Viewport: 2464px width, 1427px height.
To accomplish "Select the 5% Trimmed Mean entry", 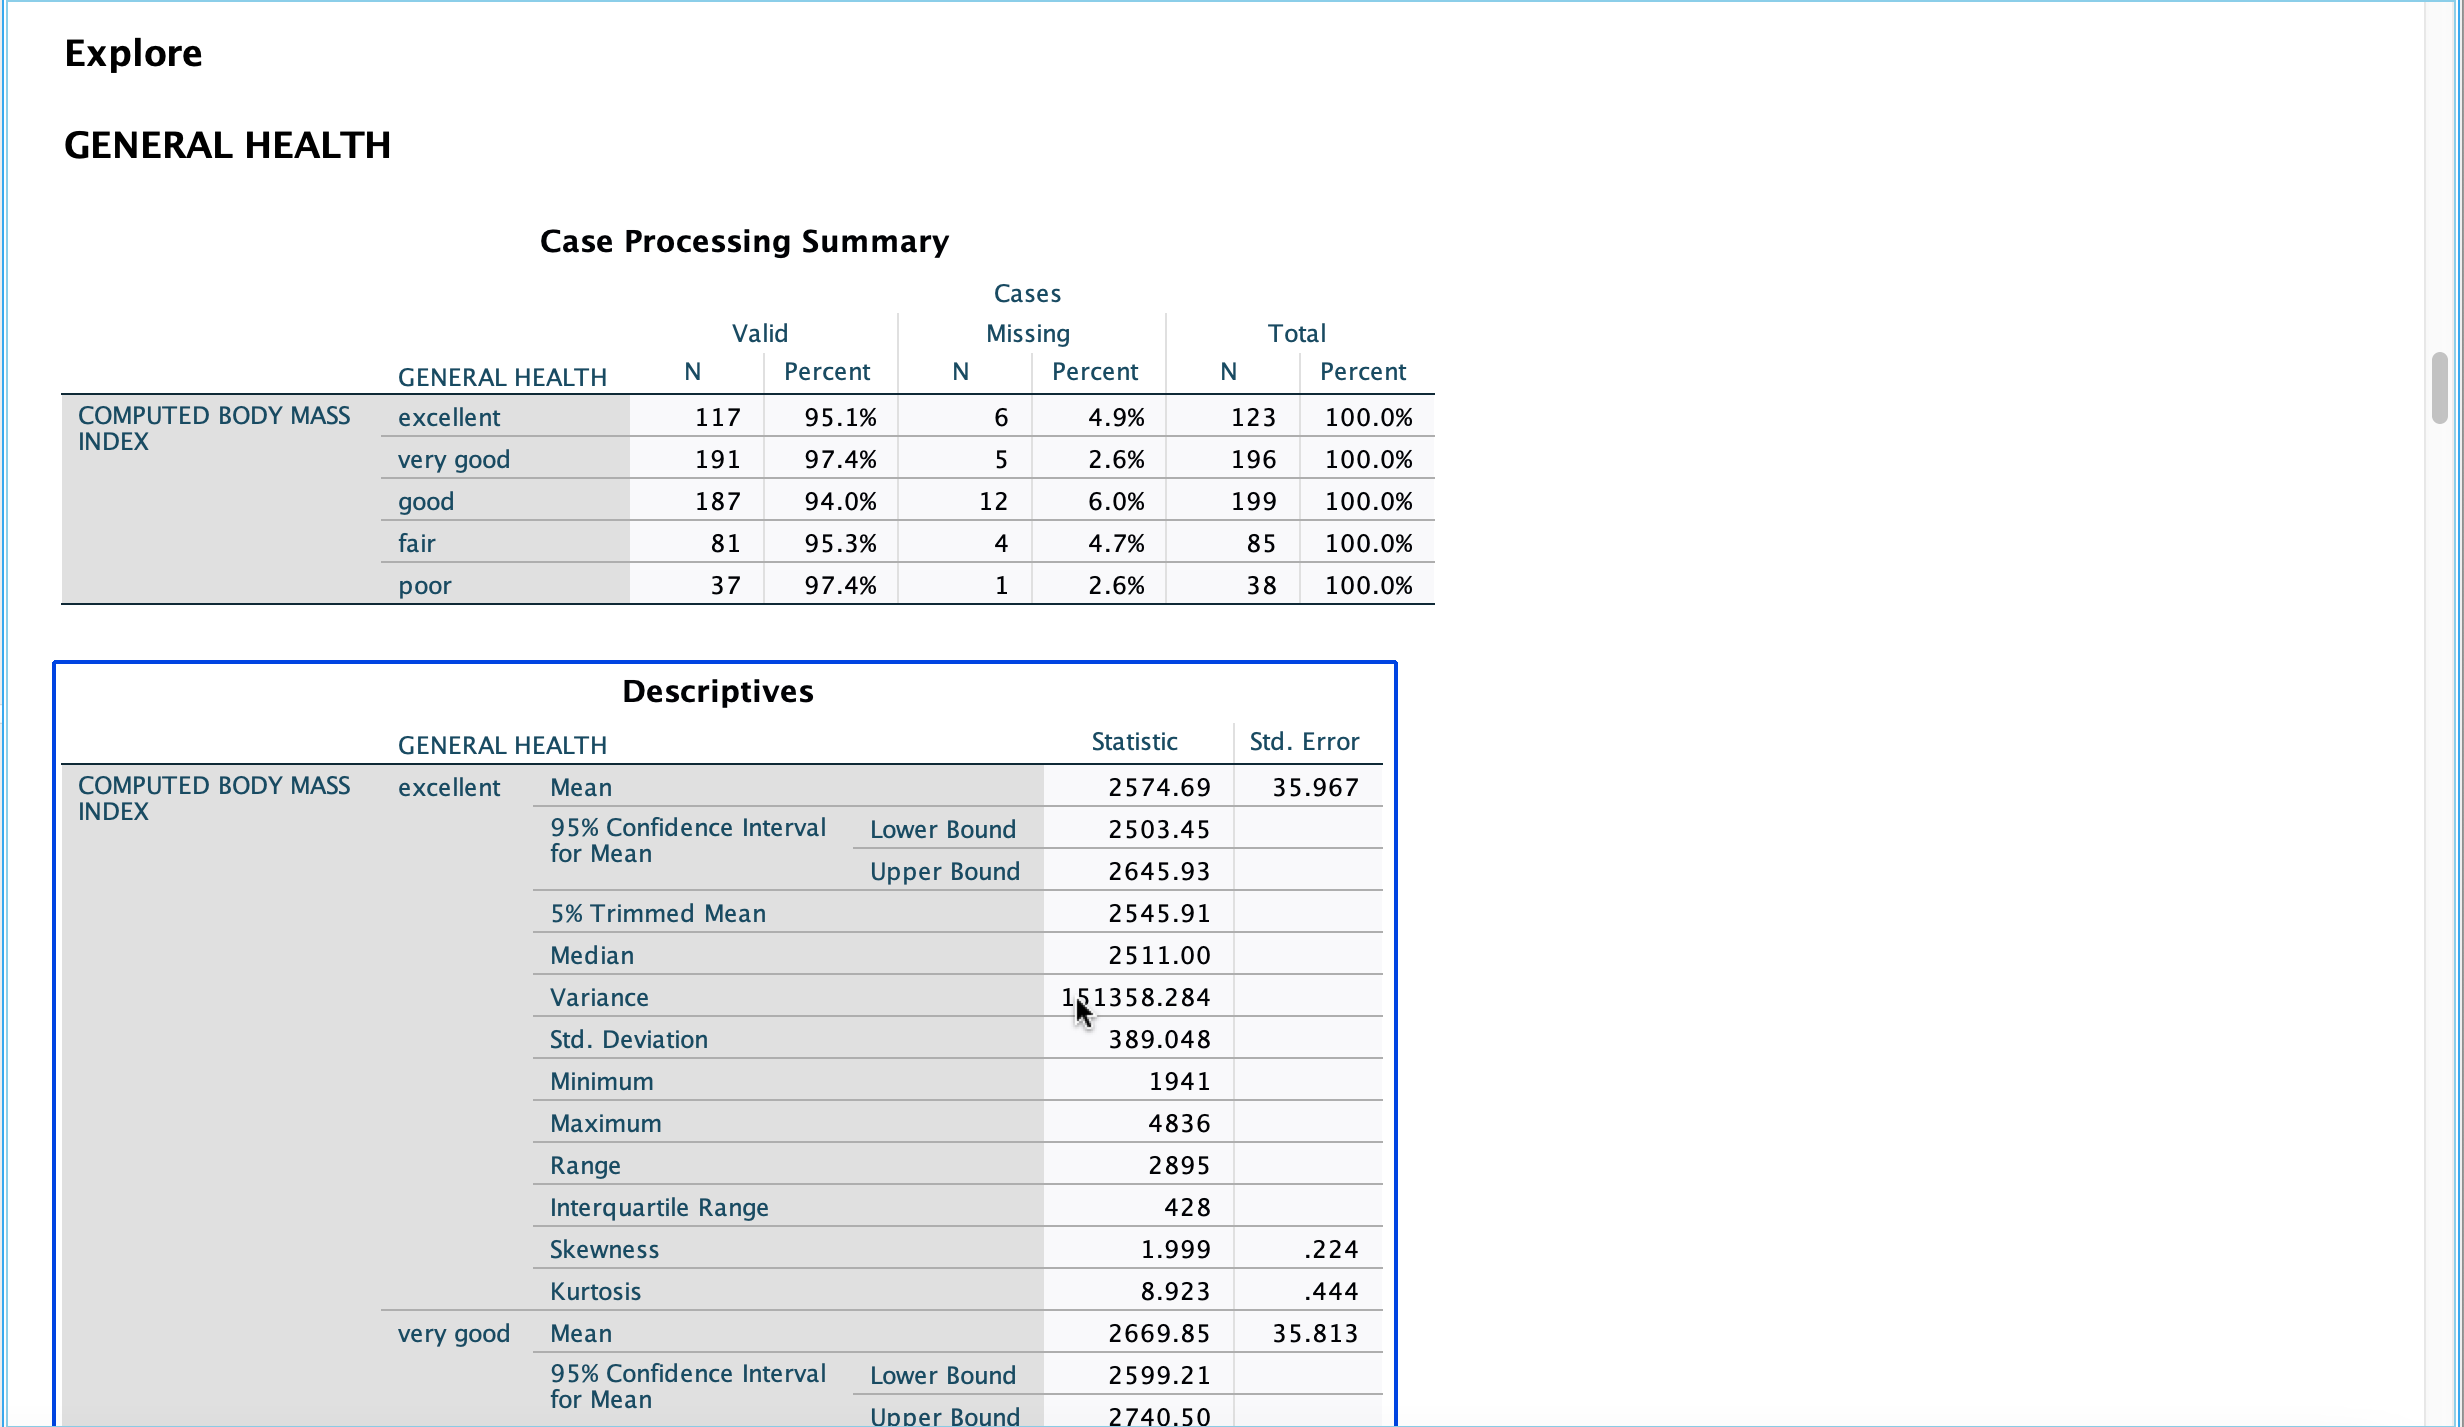I will click(658, 913).
